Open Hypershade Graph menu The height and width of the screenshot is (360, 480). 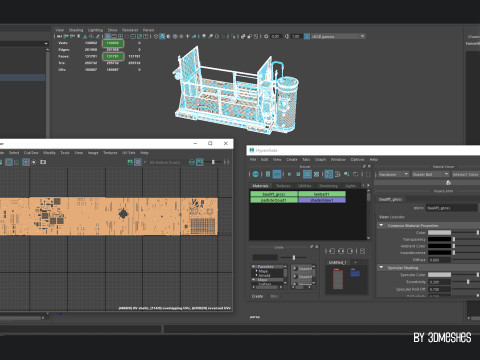coord(320,160)
